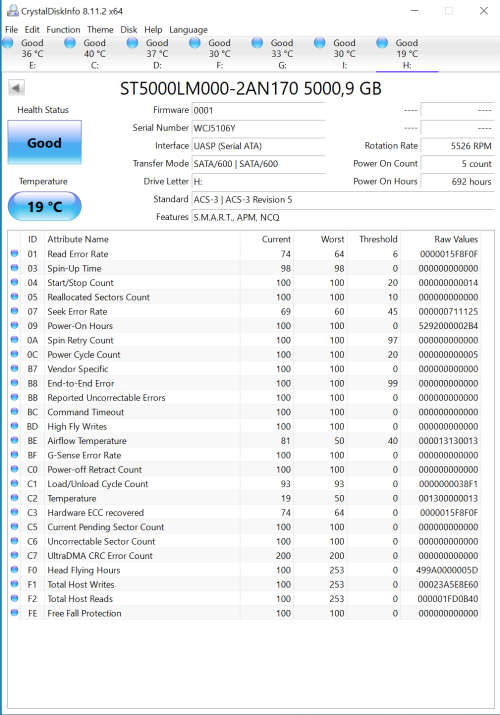Click the Interface field UASP (Serial ATA)
This screenshot has height=715, width=500.
pyautogui.click(x=258, y=146)
